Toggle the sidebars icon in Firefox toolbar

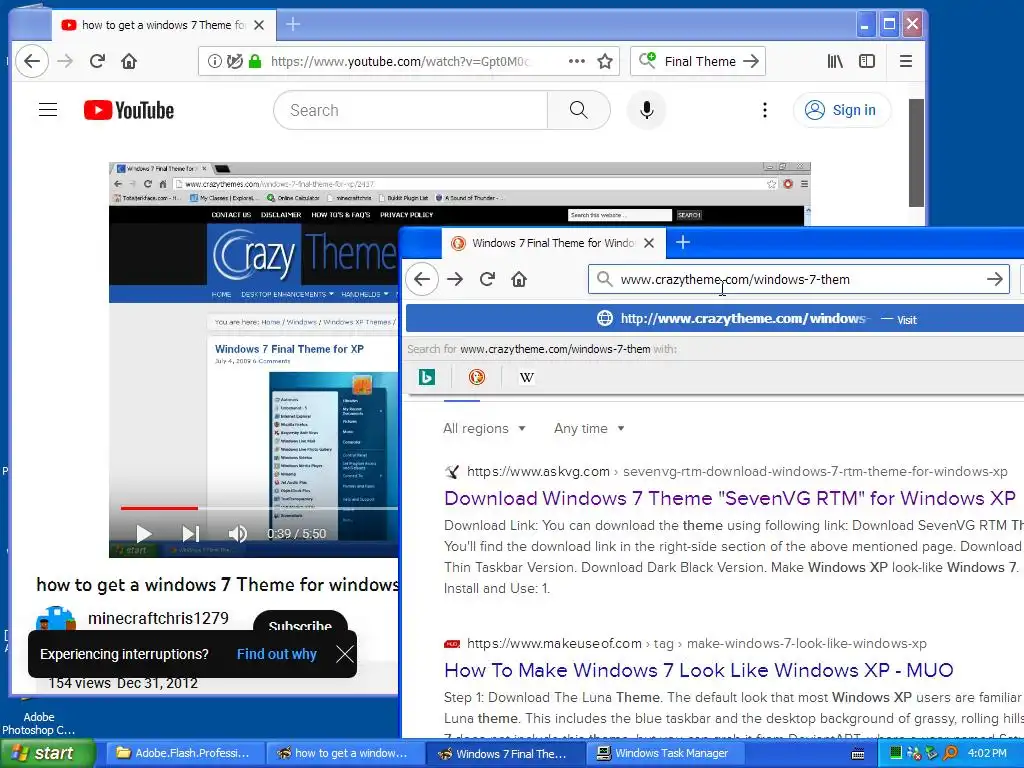point(867,61)
